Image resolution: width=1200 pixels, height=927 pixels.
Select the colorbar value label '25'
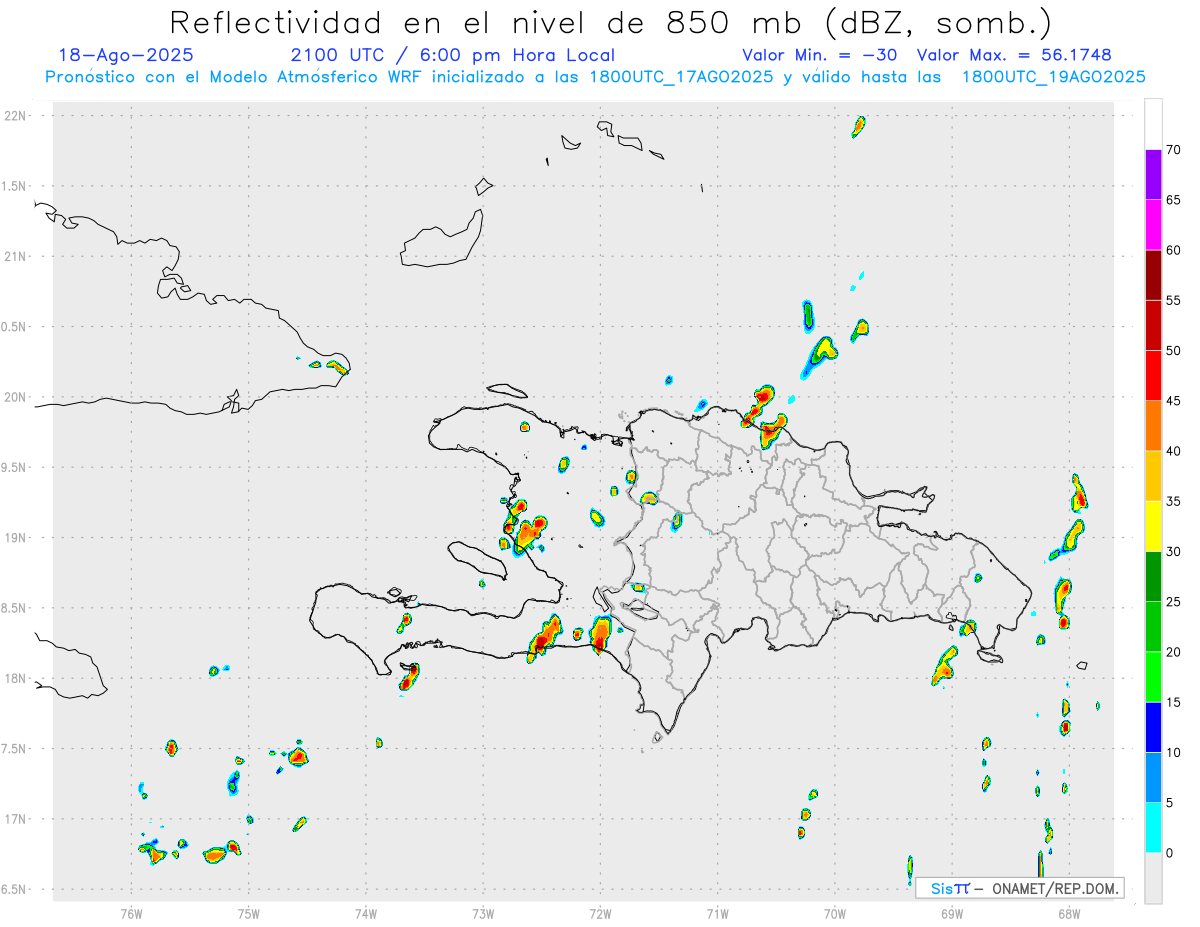1174,602
